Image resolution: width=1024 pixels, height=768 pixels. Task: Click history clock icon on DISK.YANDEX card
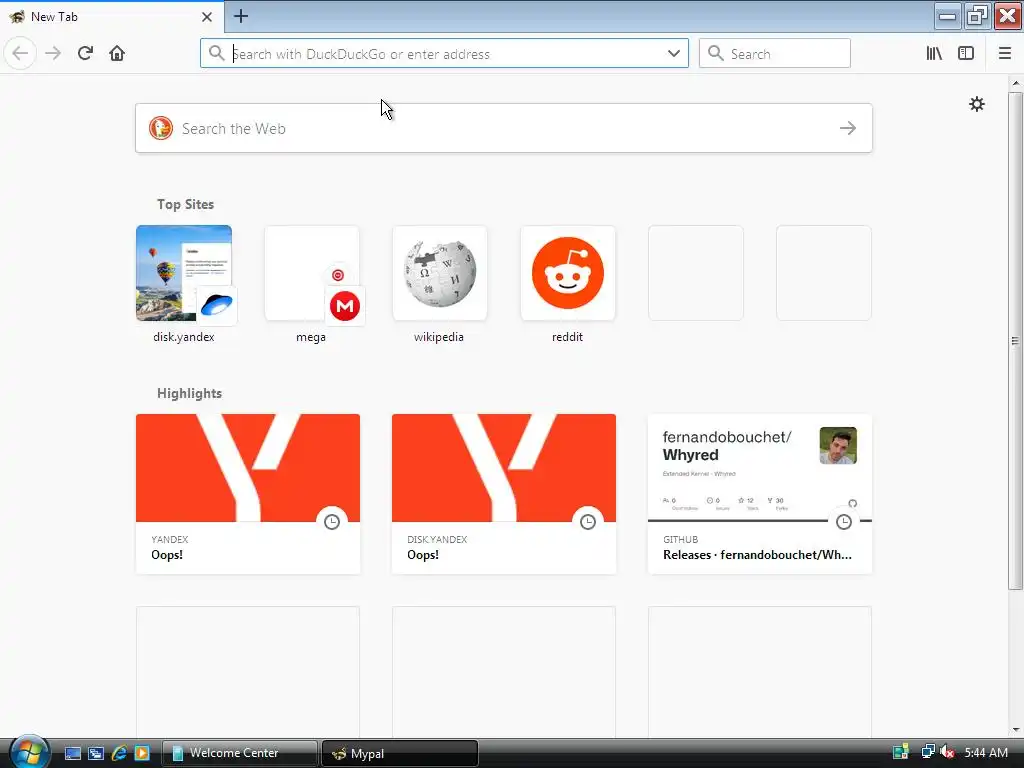point(588,522)
